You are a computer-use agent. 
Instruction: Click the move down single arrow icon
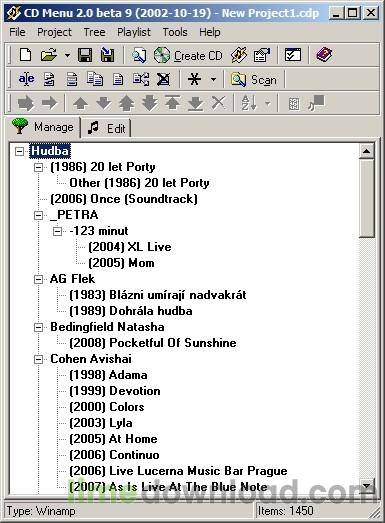(x=103, y=103)
